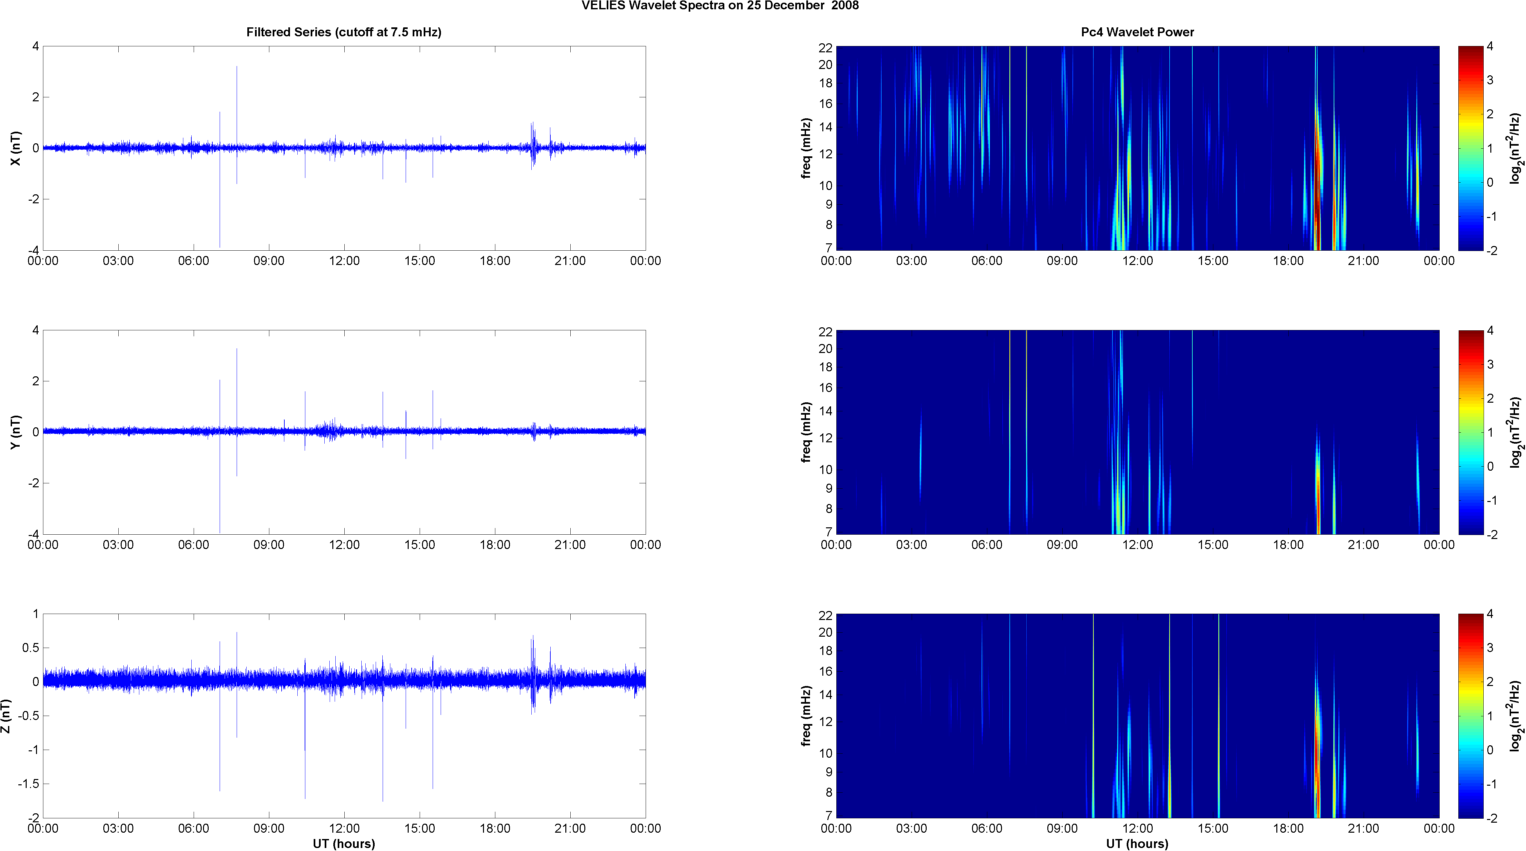The height and width of the screenshot is (851, 1526).
Task: Click the middle spectrogram's colorbar
Action: point(1470,432)
